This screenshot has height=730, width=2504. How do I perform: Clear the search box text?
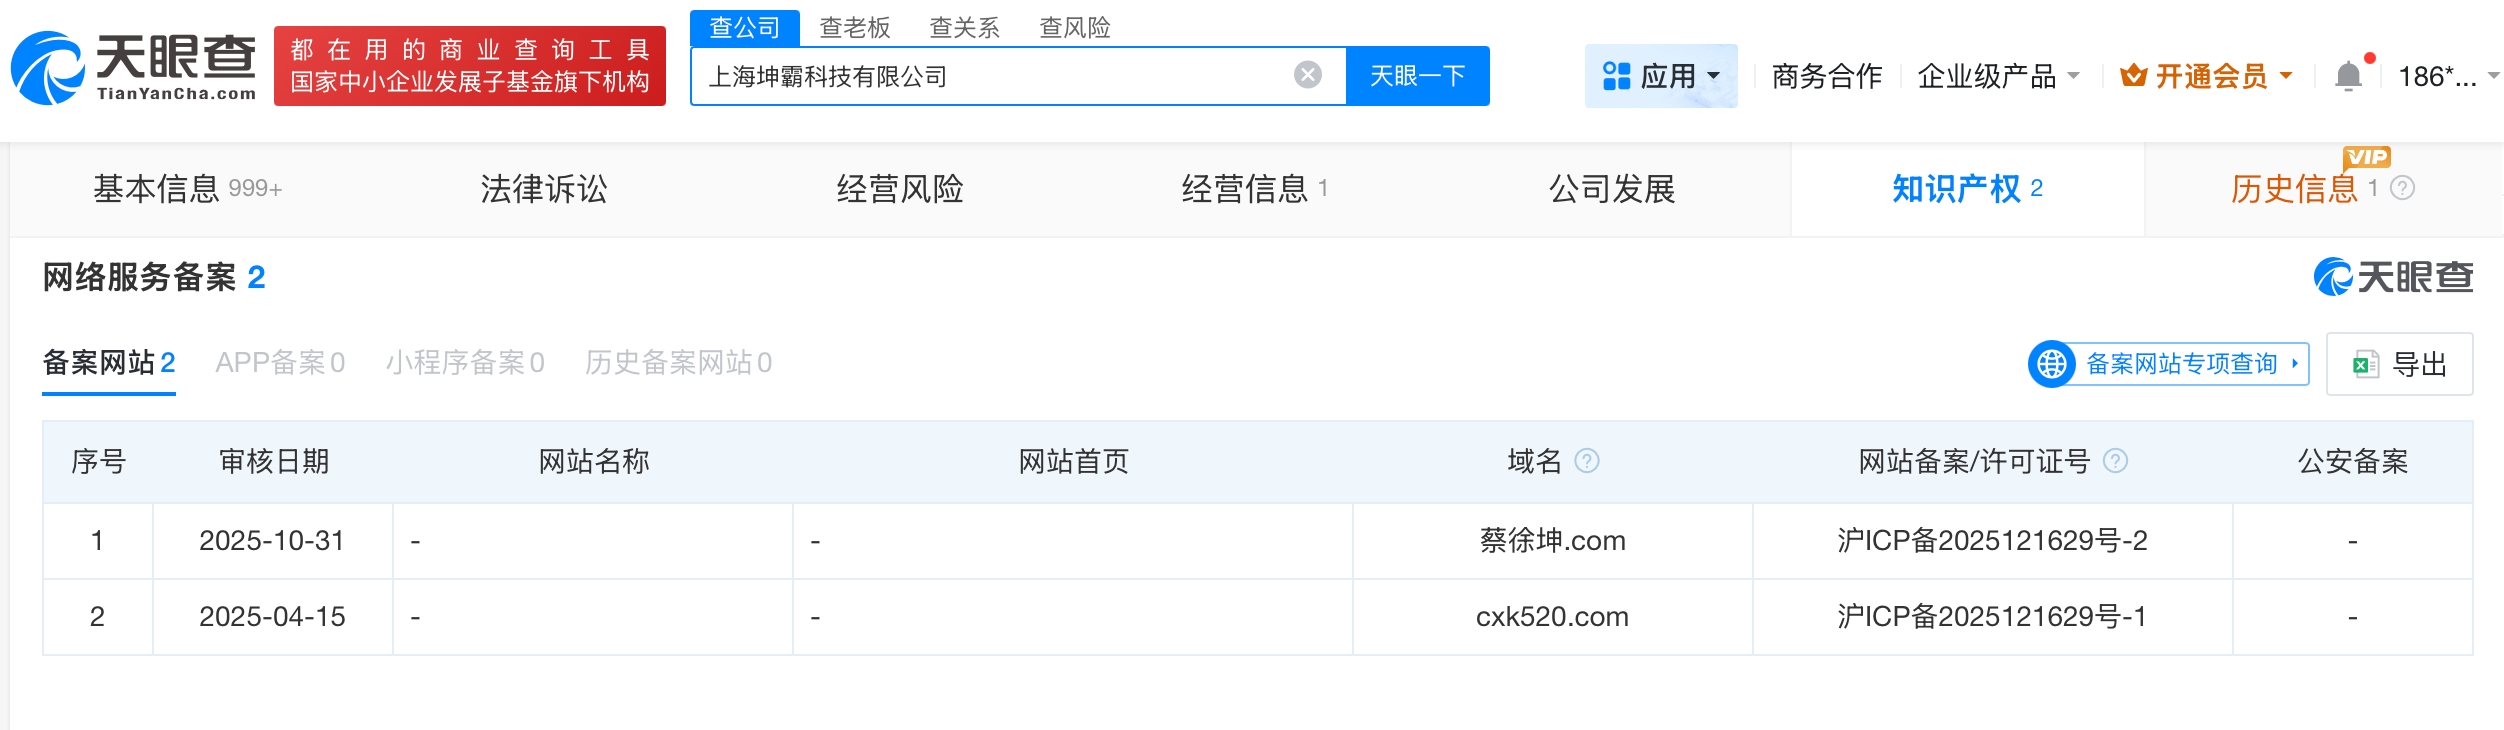click(x=1307, y=75)
